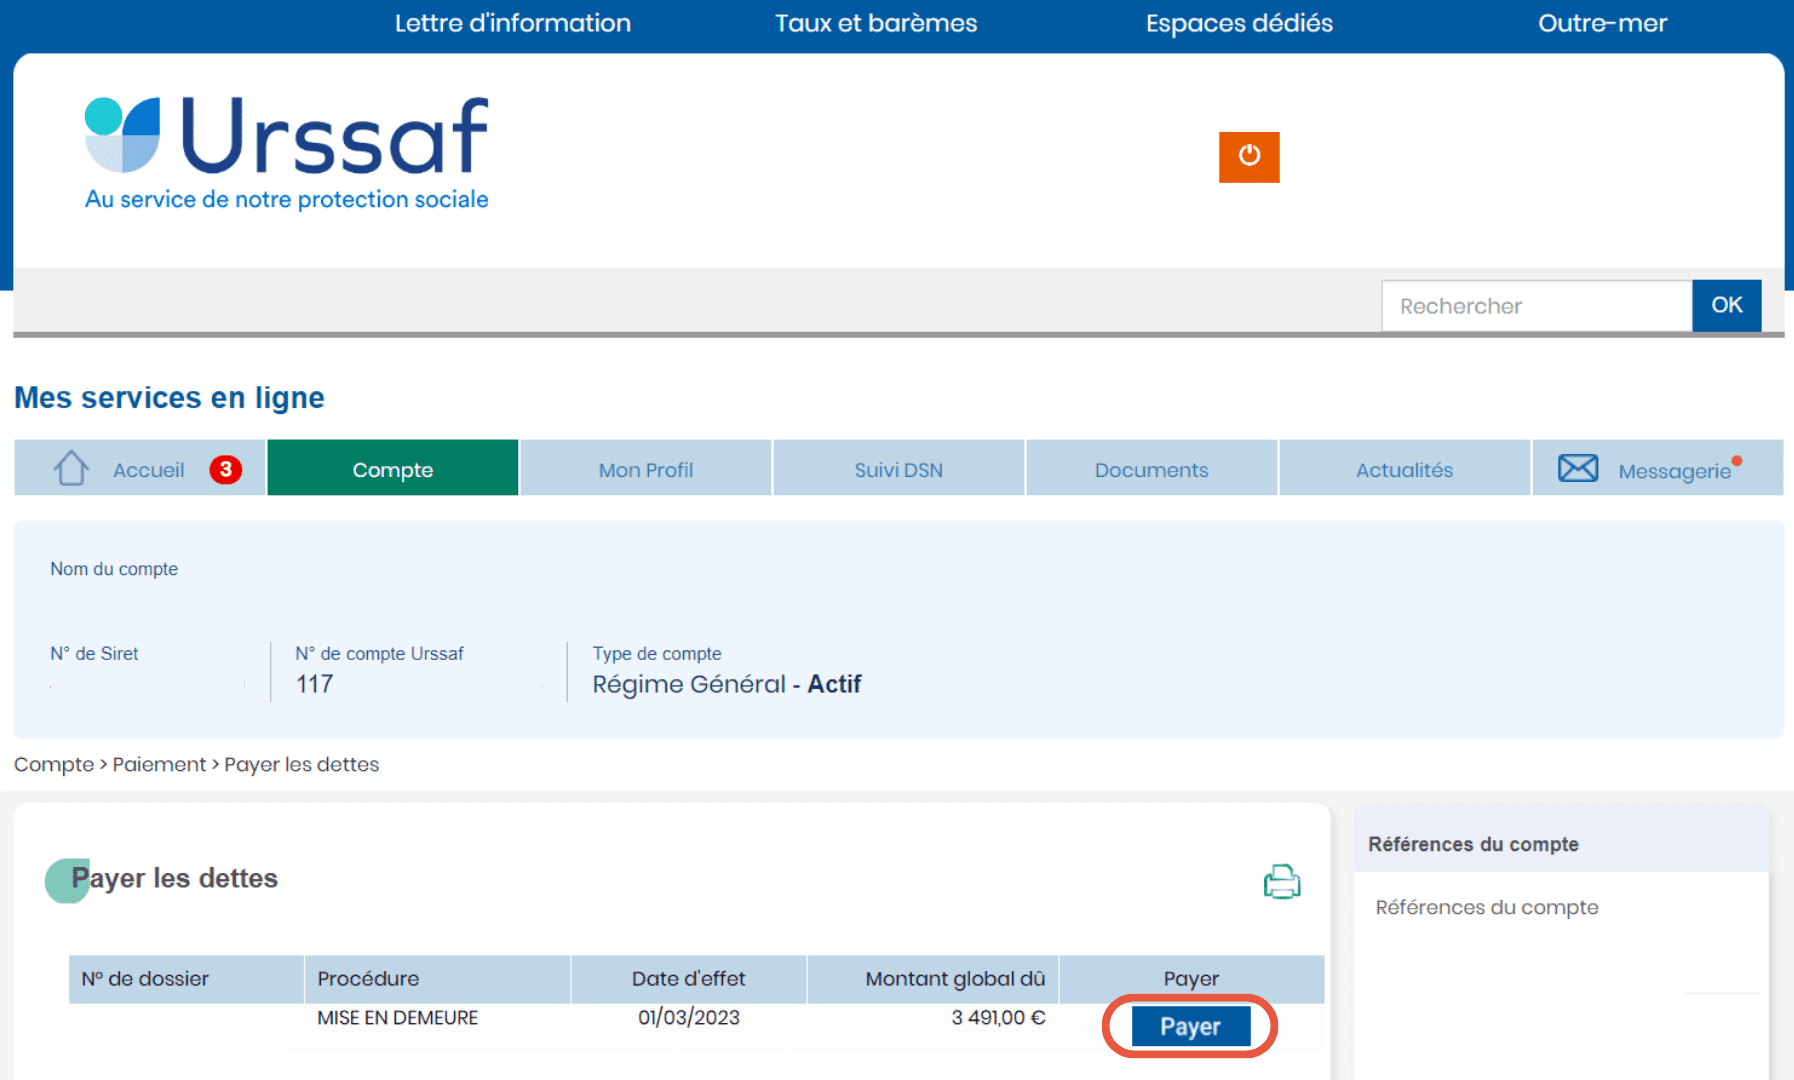Open the Actualités tab
Screen dimensions: 1794x1080
pos(1405,468)
